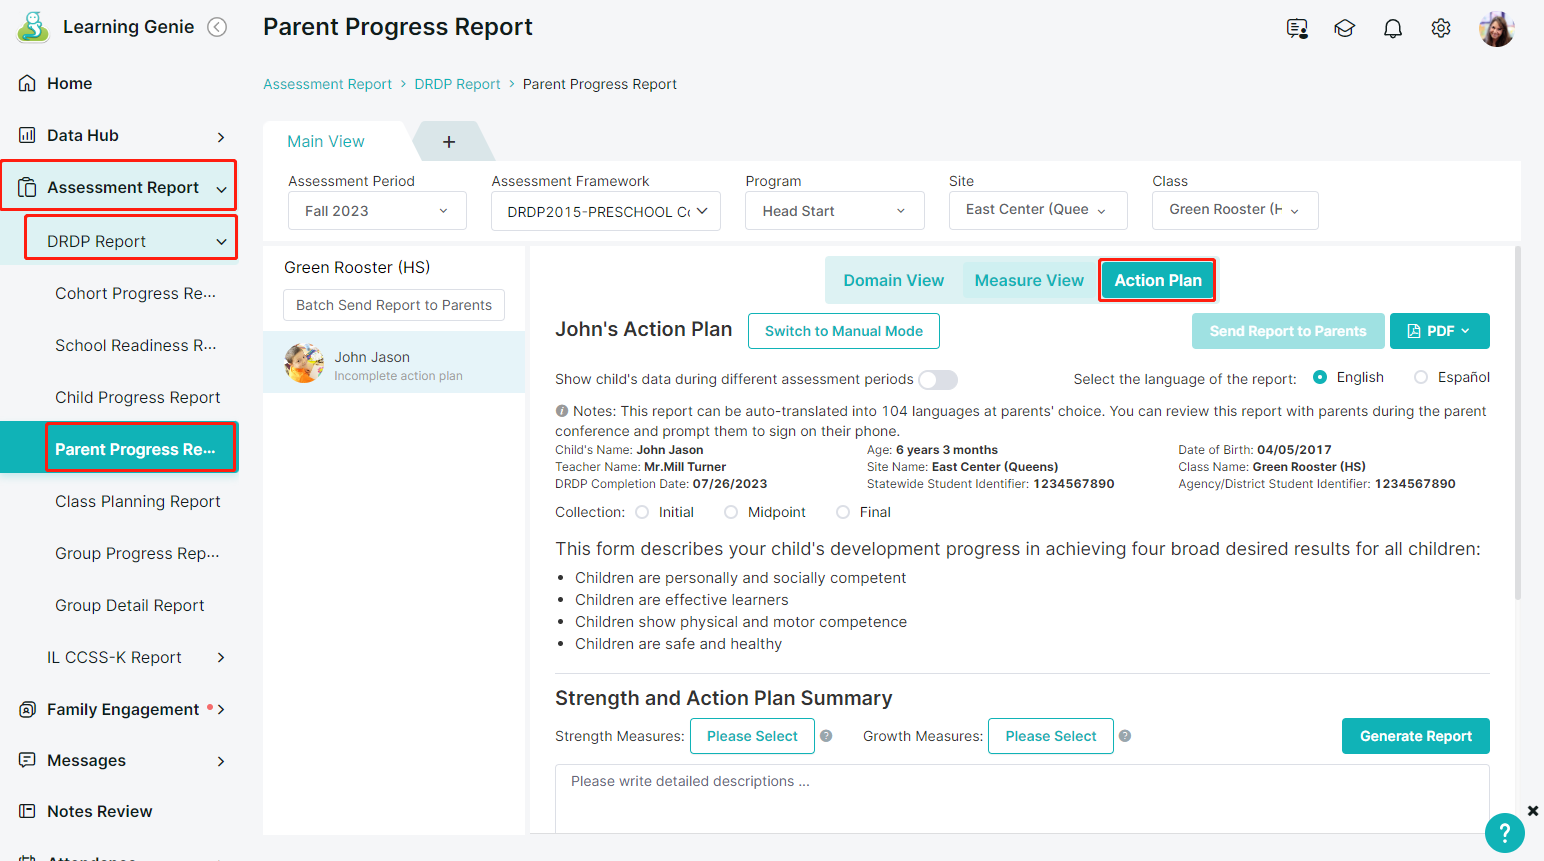Collapse the sidebar with the arrow icon

217,27
